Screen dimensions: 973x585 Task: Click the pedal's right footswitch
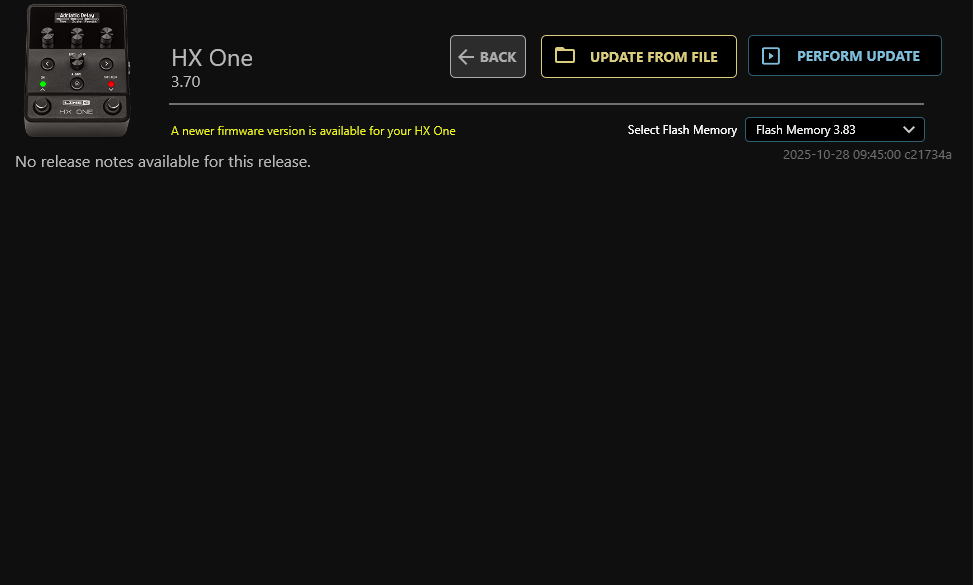(x=112, y=107)
